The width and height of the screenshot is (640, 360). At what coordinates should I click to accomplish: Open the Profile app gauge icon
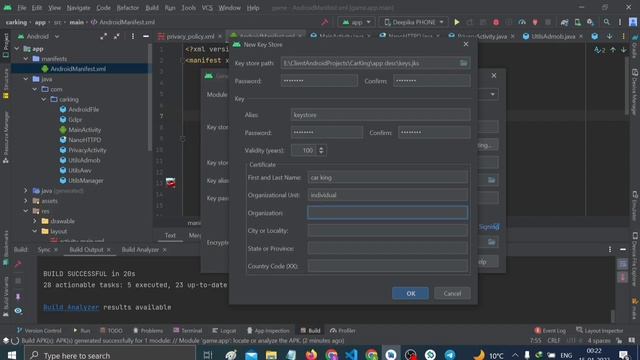(522, 22)
